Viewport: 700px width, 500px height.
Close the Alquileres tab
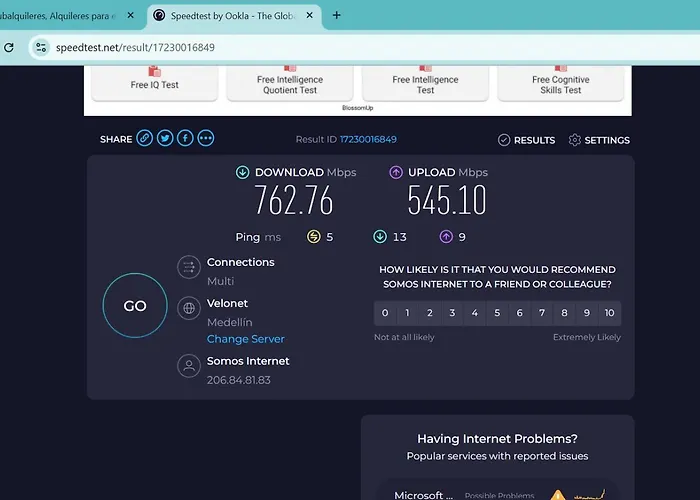pos(130,16)
